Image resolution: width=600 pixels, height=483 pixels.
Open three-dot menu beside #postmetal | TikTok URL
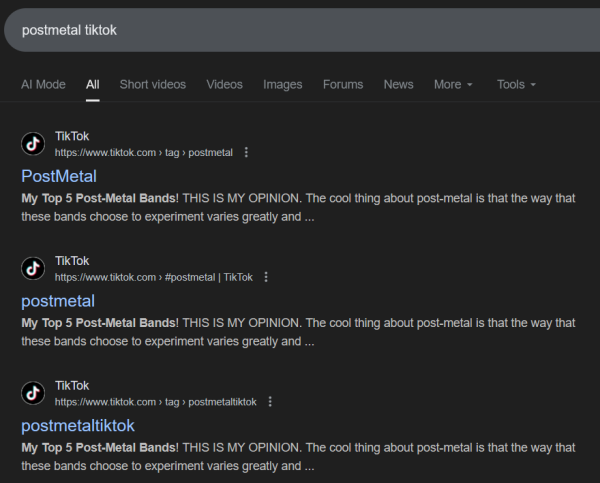pos(266,277)
